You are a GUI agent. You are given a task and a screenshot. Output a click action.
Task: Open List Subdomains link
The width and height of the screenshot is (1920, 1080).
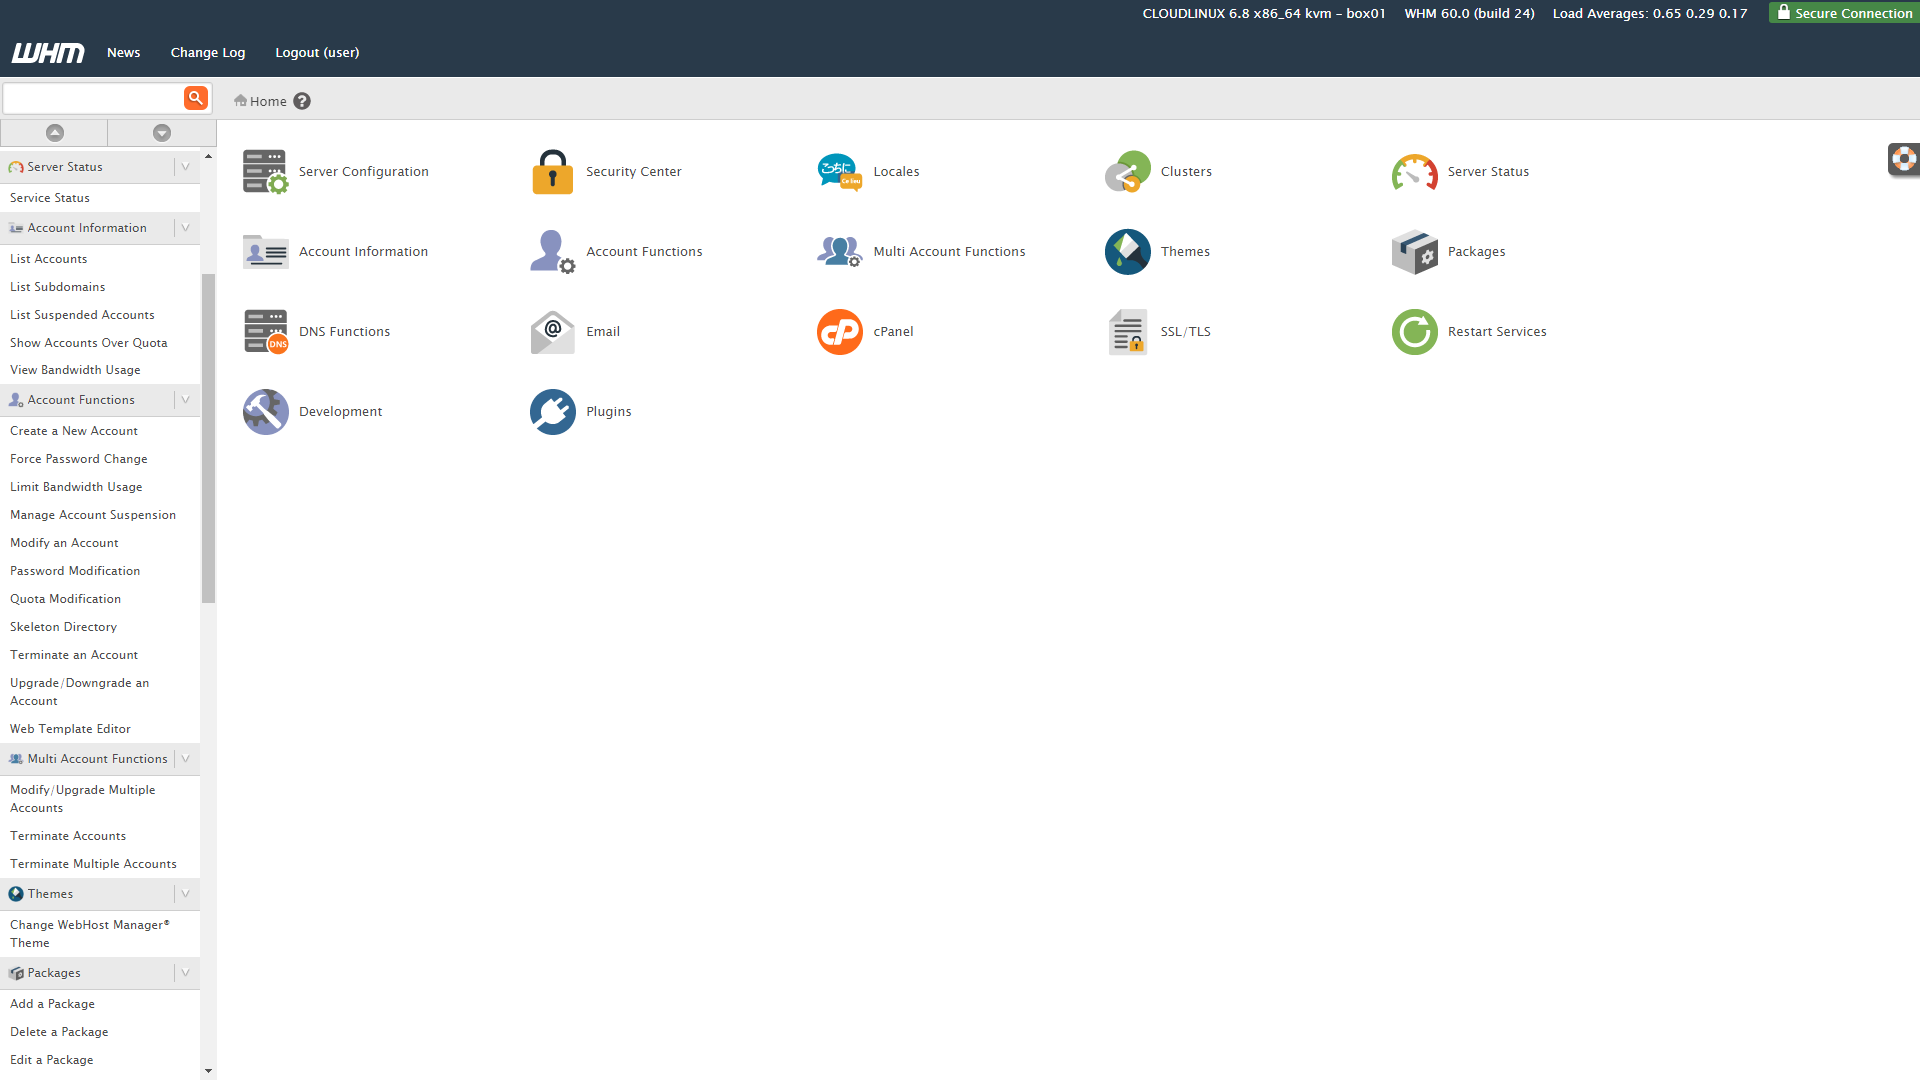pos(58,287)
